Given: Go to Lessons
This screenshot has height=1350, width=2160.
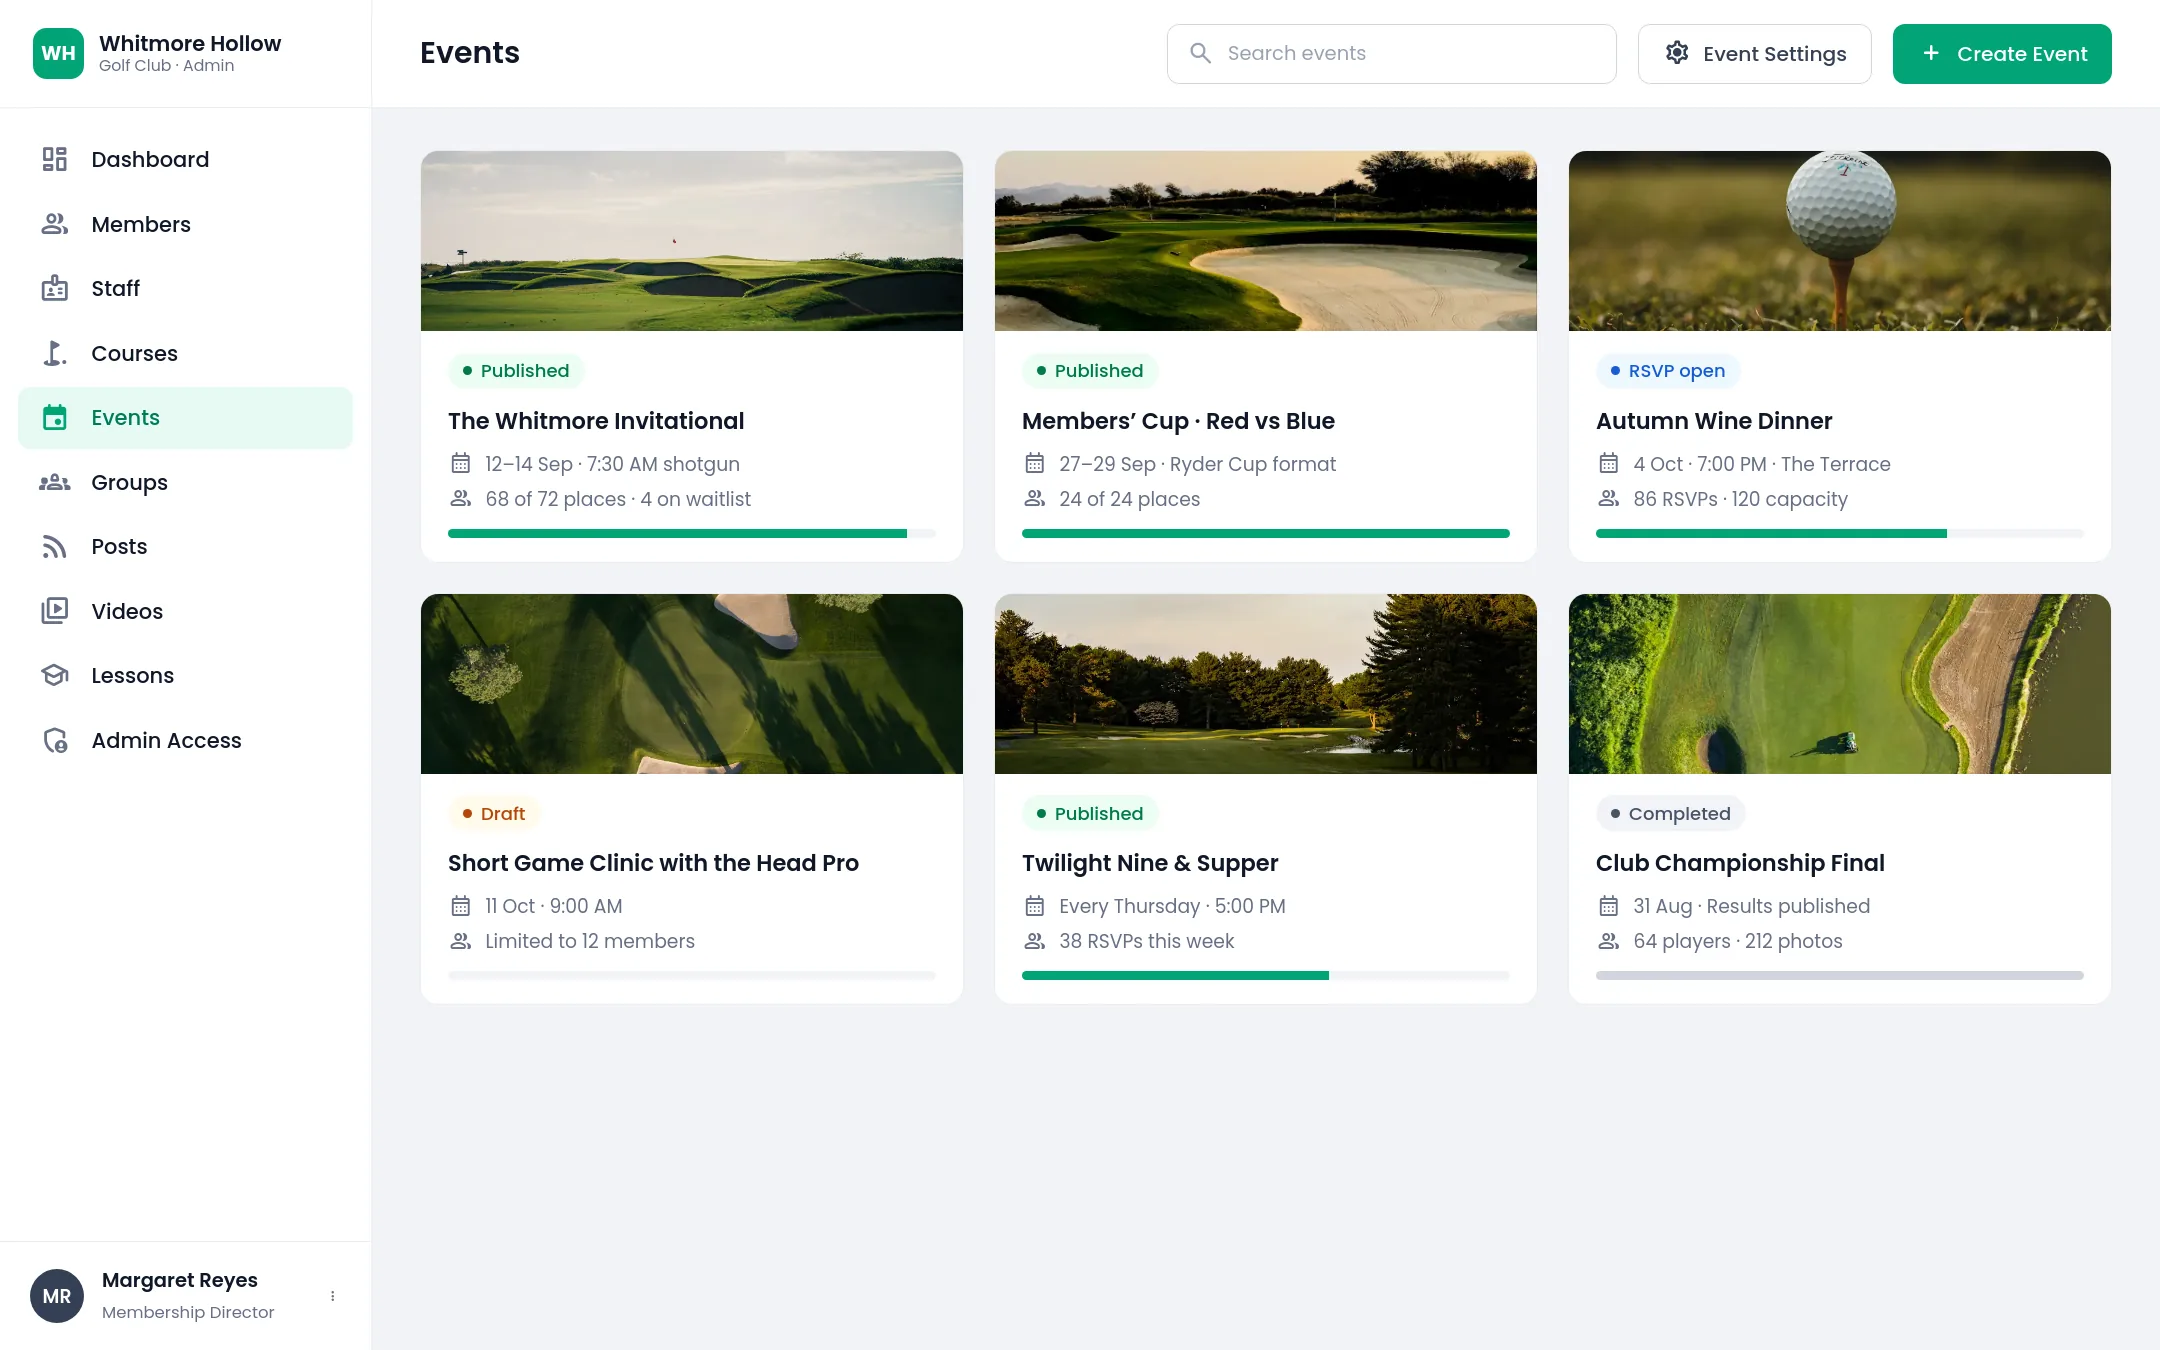Looking at the screenshot, I should (185, 676).
